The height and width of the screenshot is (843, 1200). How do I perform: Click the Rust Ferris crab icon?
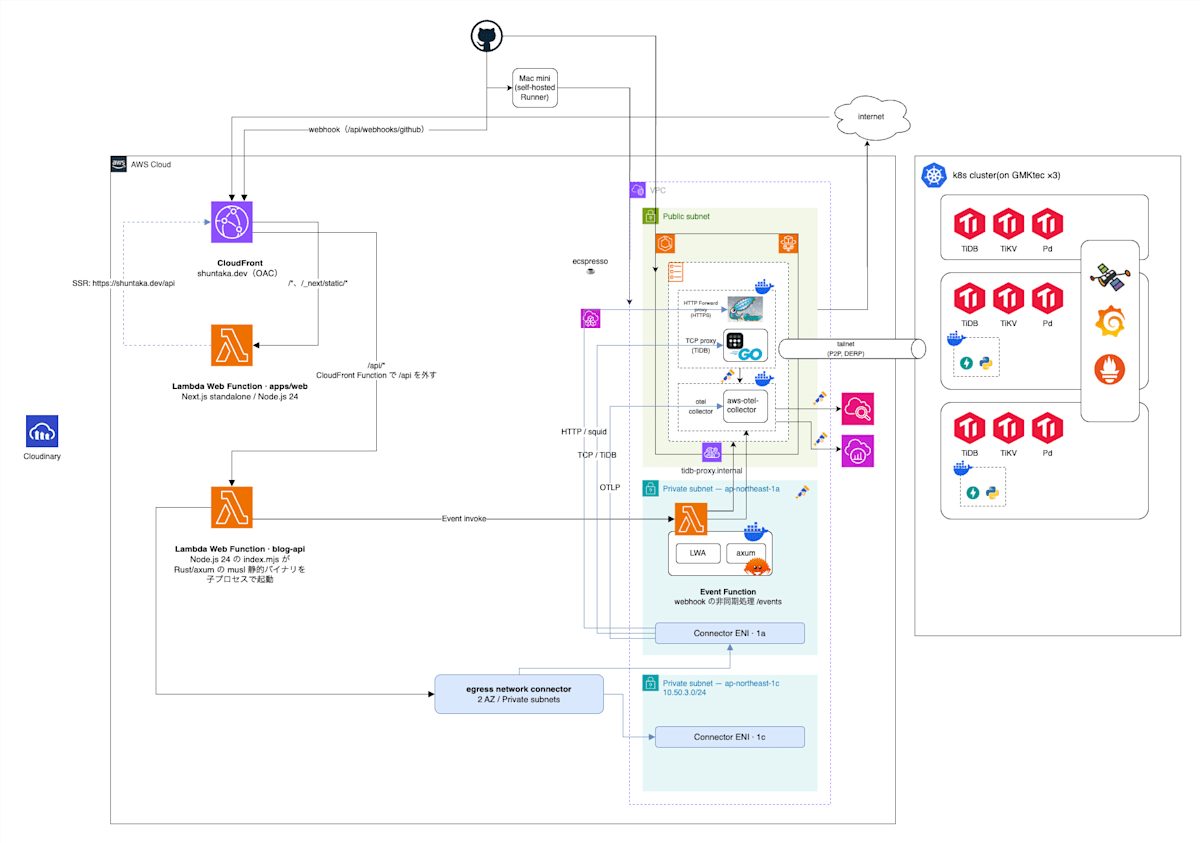(759, 567)
